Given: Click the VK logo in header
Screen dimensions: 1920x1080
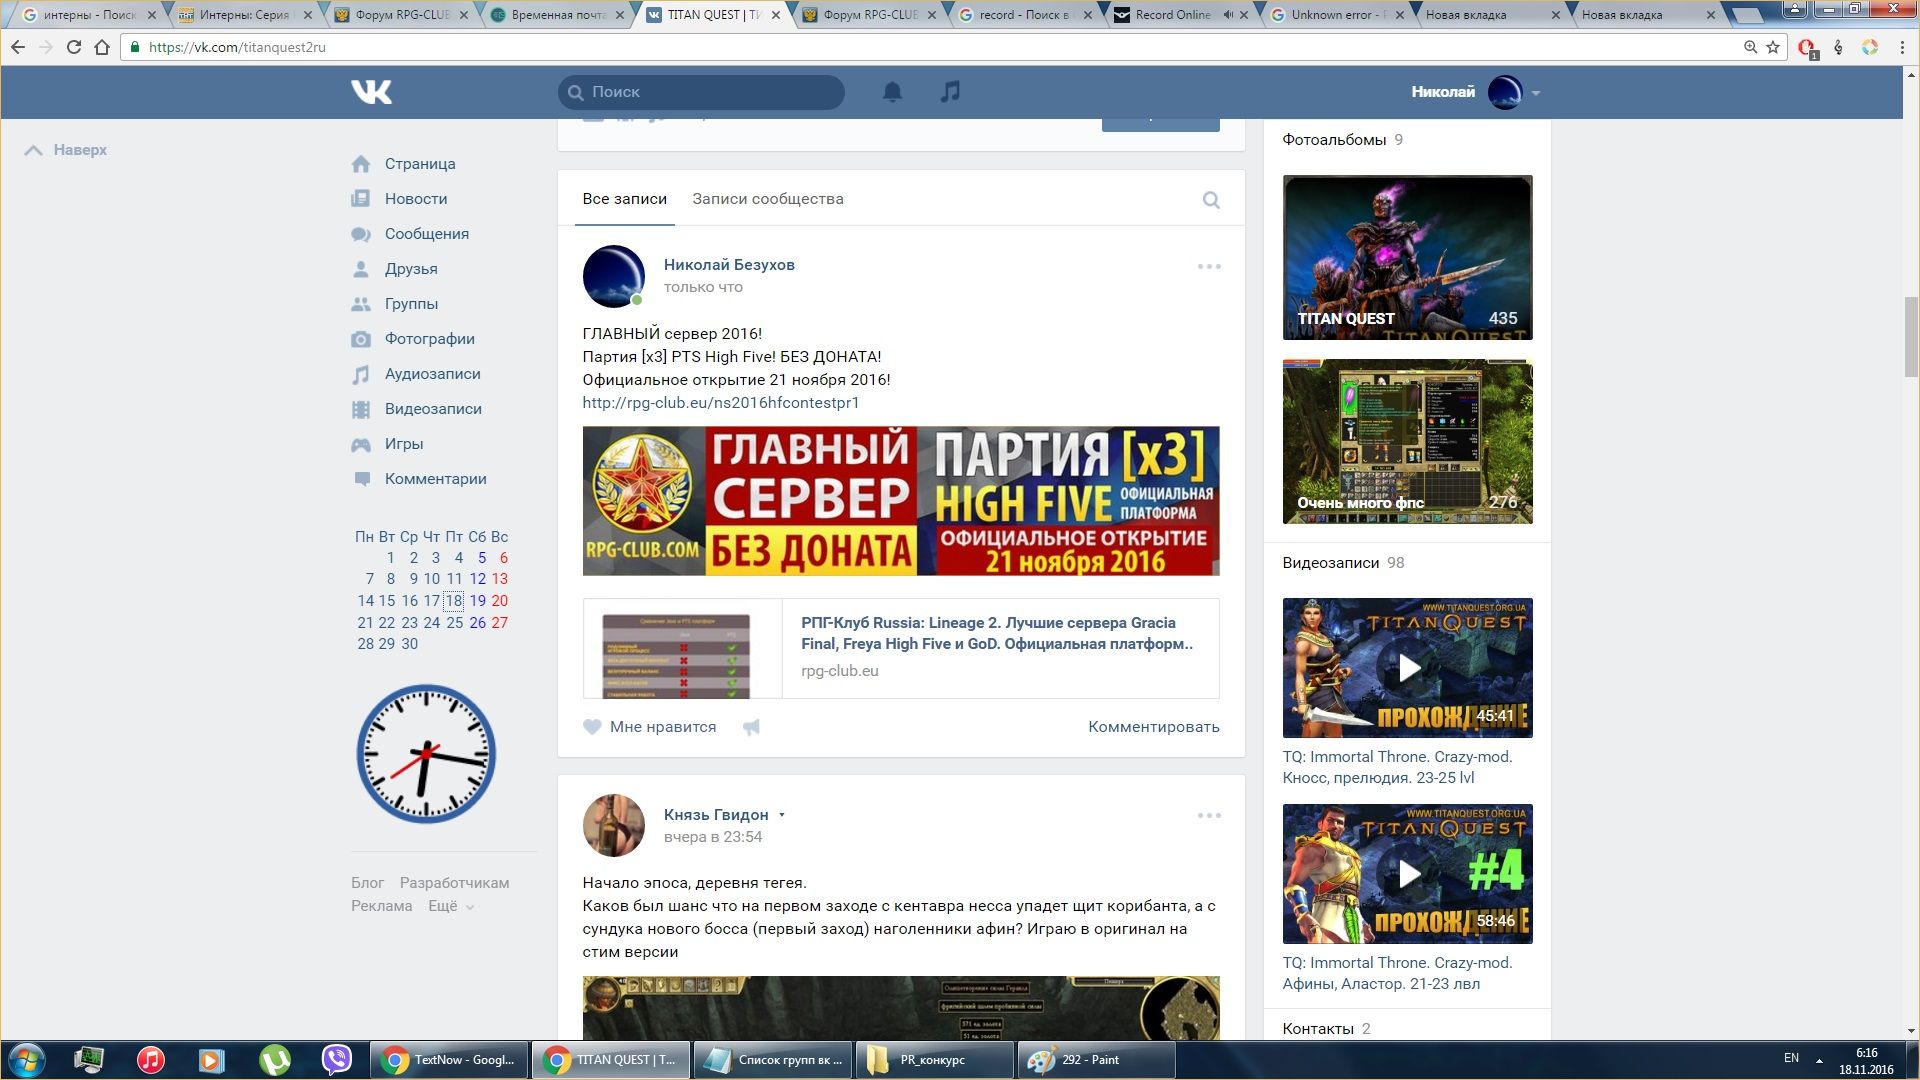Looking at the screenshot, I should coord(371,92).
